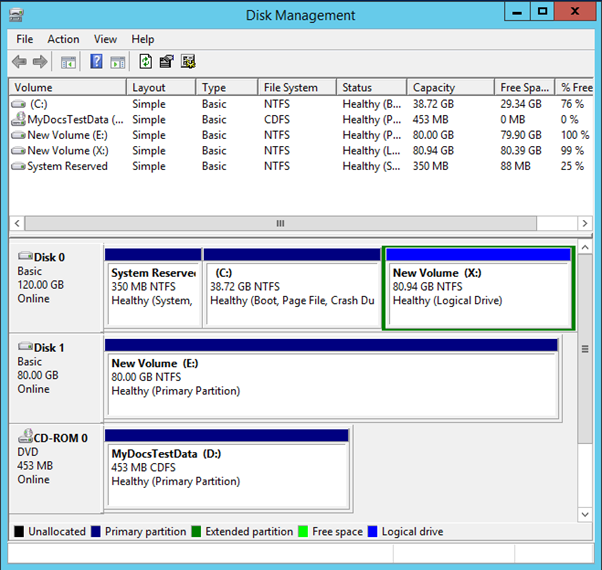602x570 pixels.
Task: Select New Volume (E:) in volume list
Action: pyautogui.click(x=301, y=135)
